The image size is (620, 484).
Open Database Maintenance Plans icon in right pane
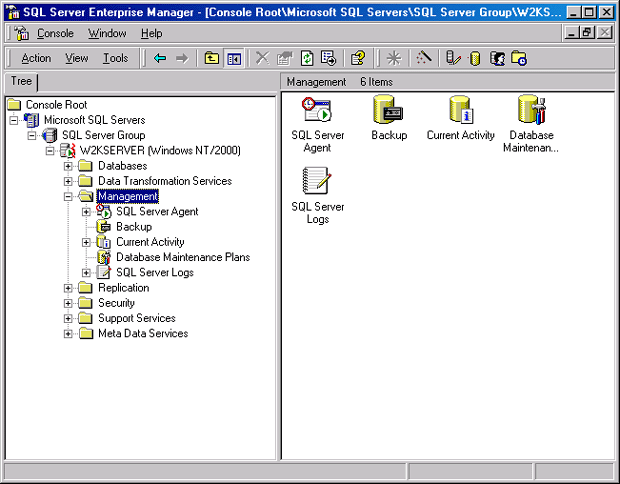click(531, 110)
